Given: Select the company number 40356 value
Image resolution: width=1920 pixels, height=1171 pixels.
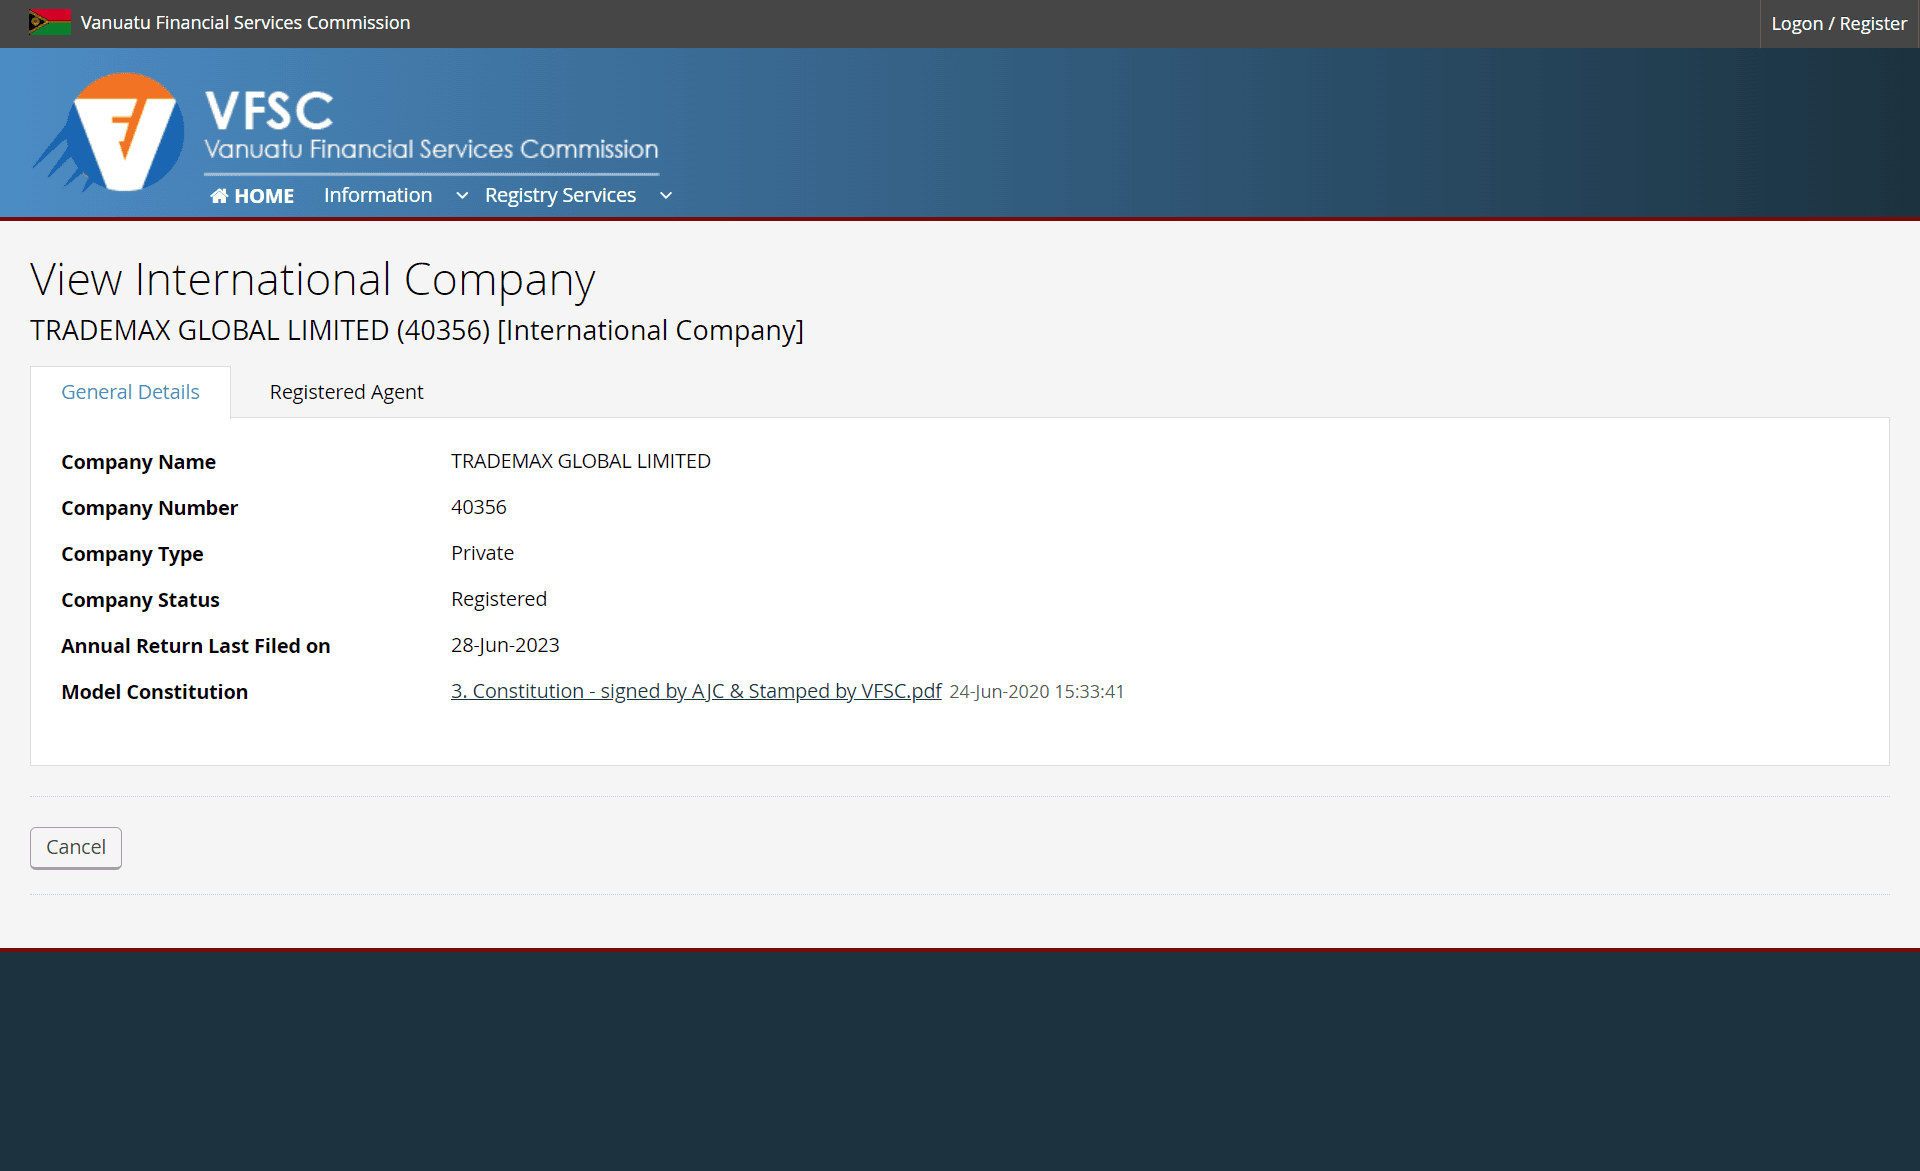Looking at the screenshot, I should point(479,507).
